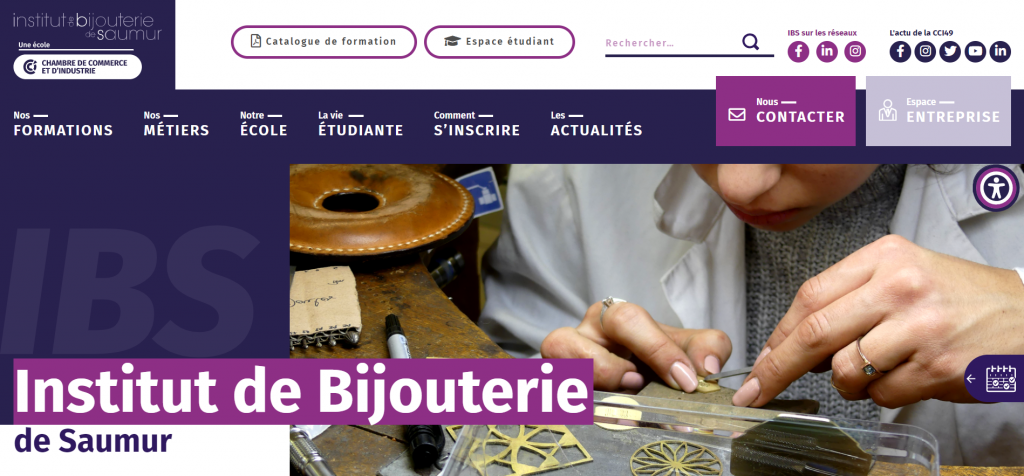Click Catalogue de formation button

324,42
